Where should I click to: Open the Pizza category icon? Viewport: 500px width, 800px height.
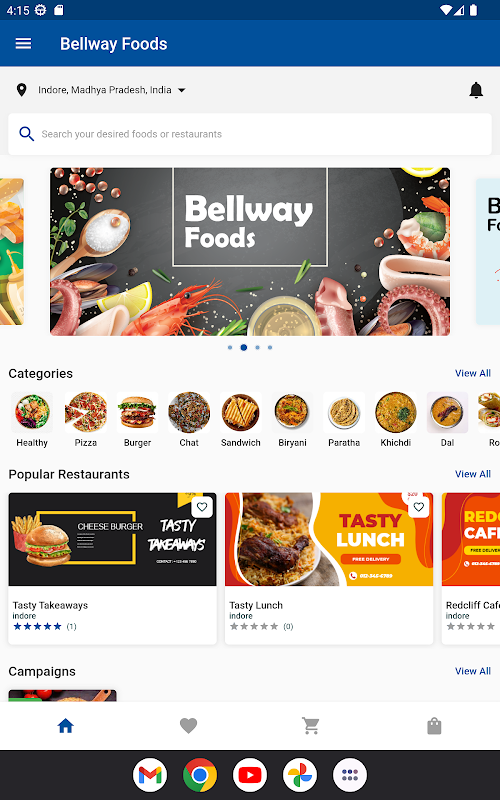click(x=86, y=412)
